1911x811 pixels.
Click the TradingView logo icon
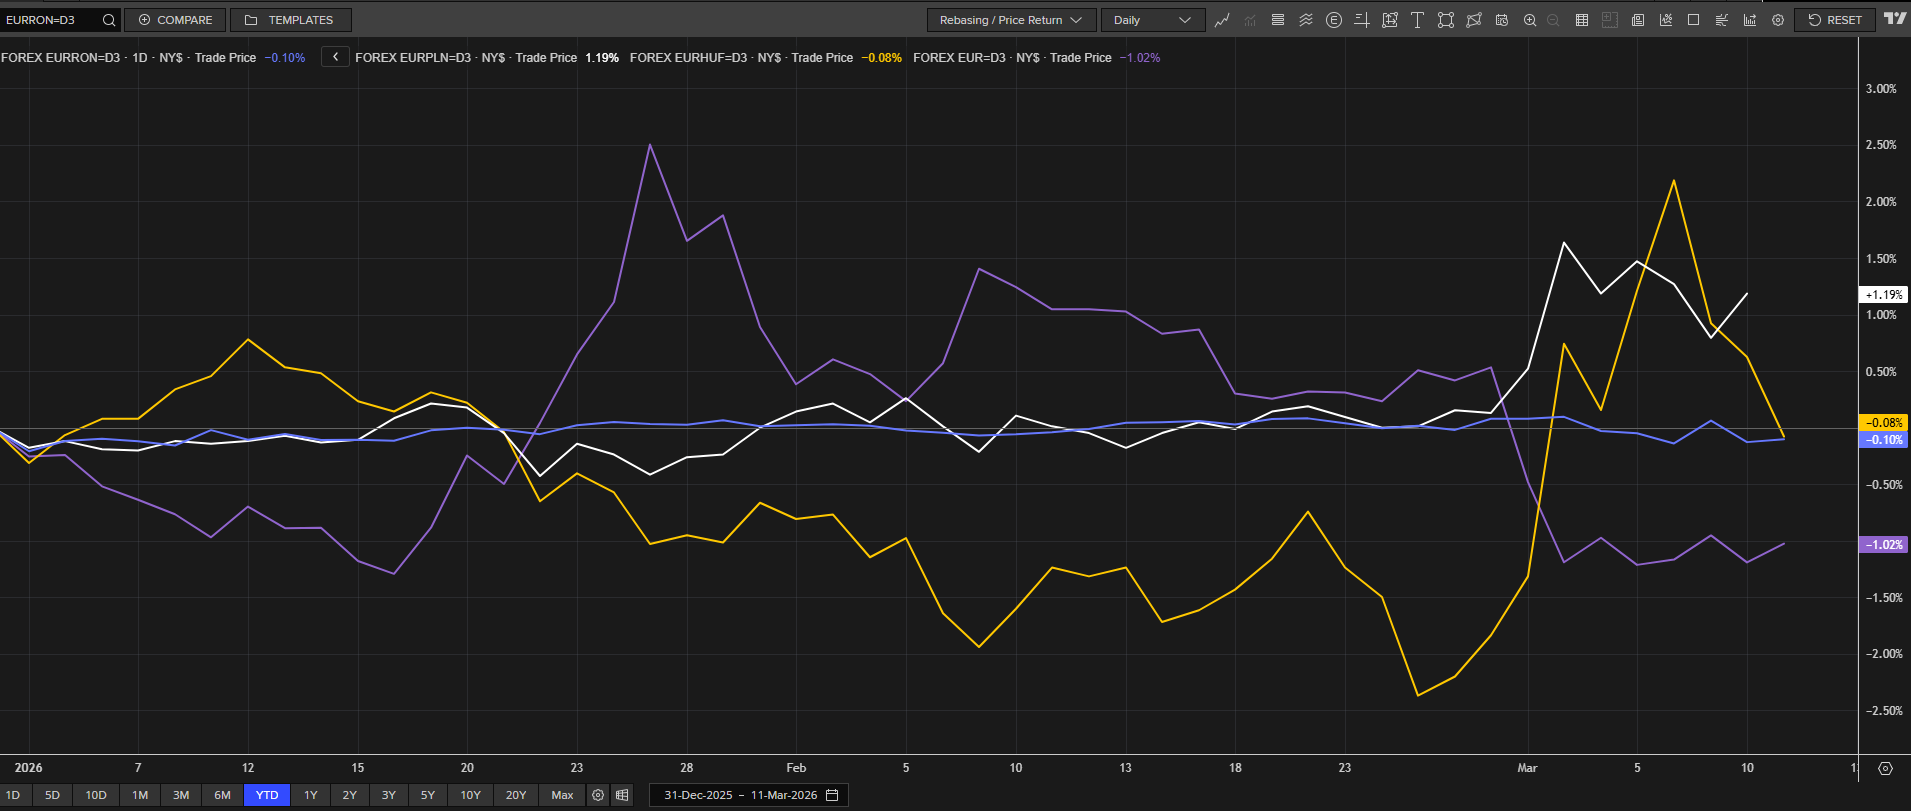pos(1894,19)
